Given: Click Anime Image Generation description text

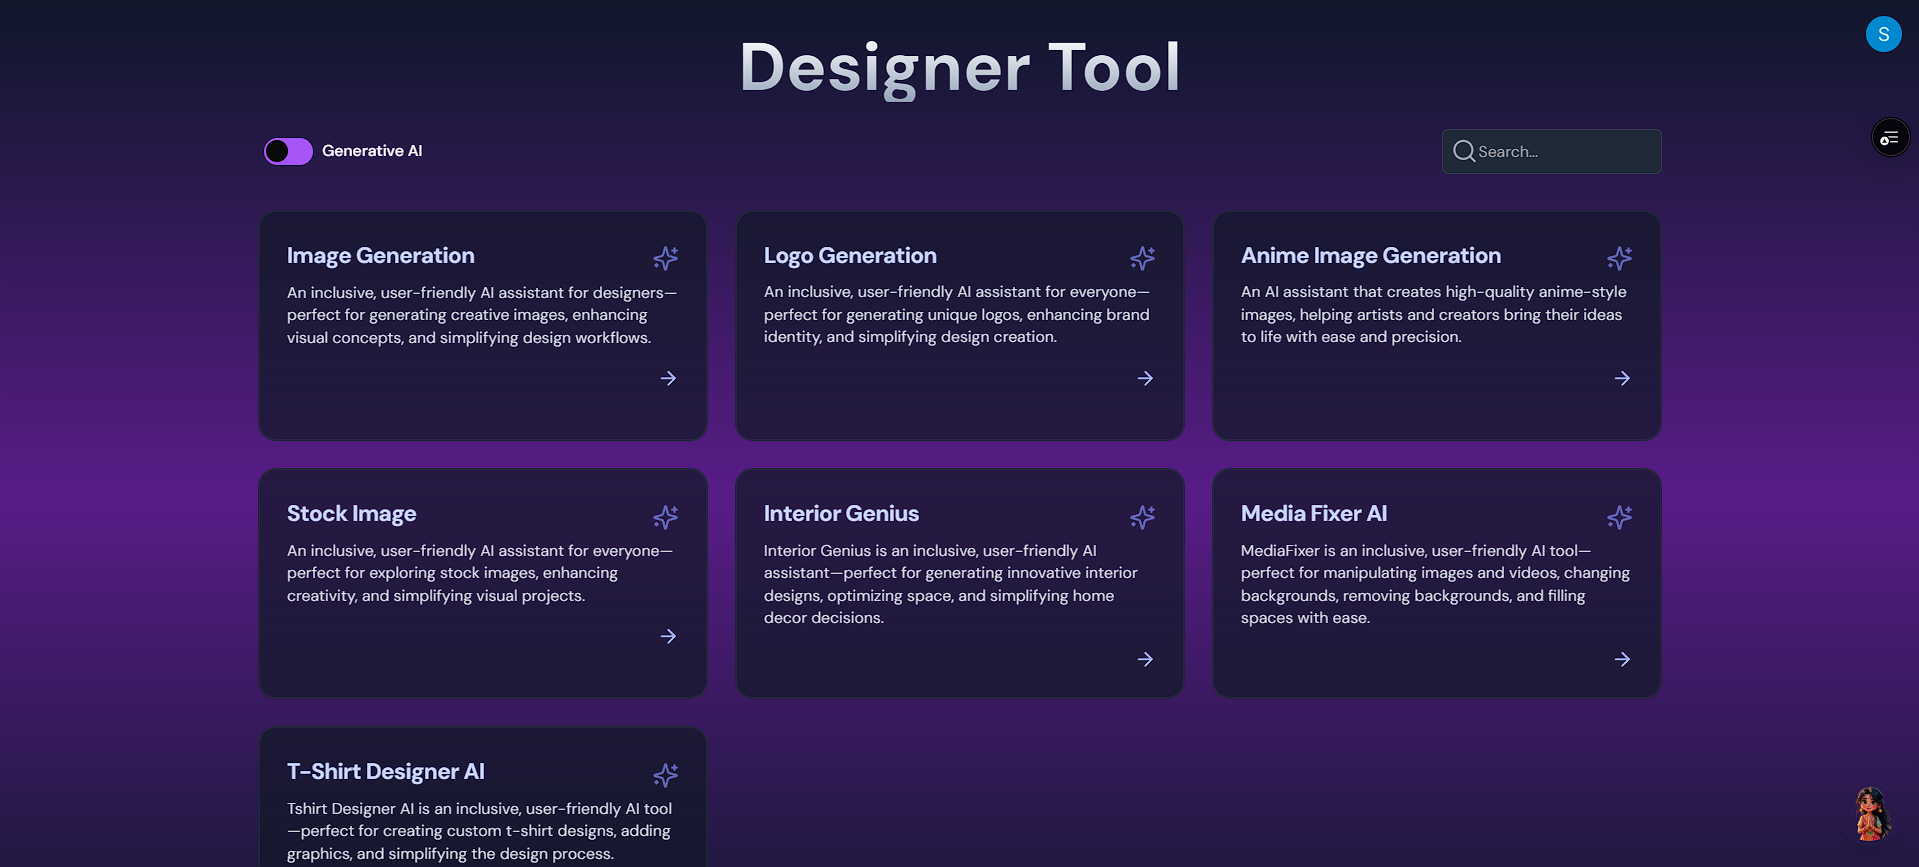Looking at the screenshot, I should pyautogui.click(x=1434, y=314).
